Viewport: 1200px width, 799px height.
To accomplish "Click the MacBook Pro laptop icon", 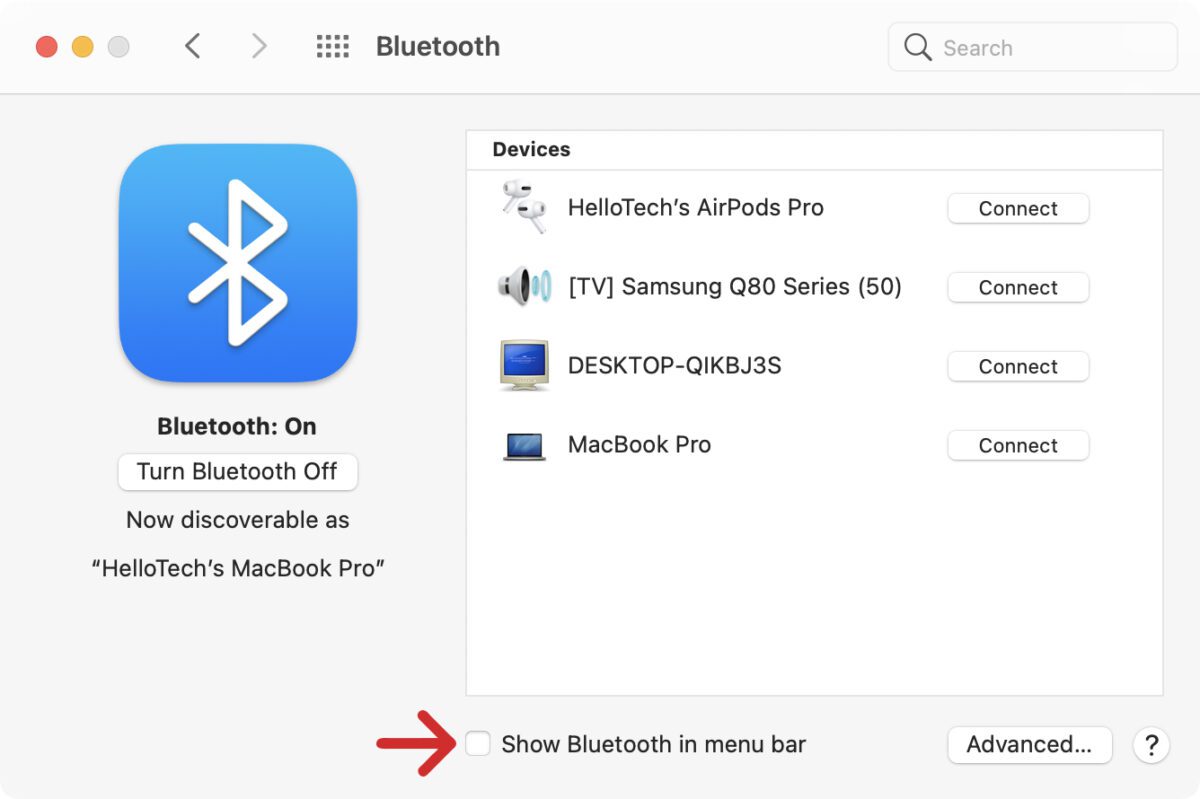I will (524, 445).
